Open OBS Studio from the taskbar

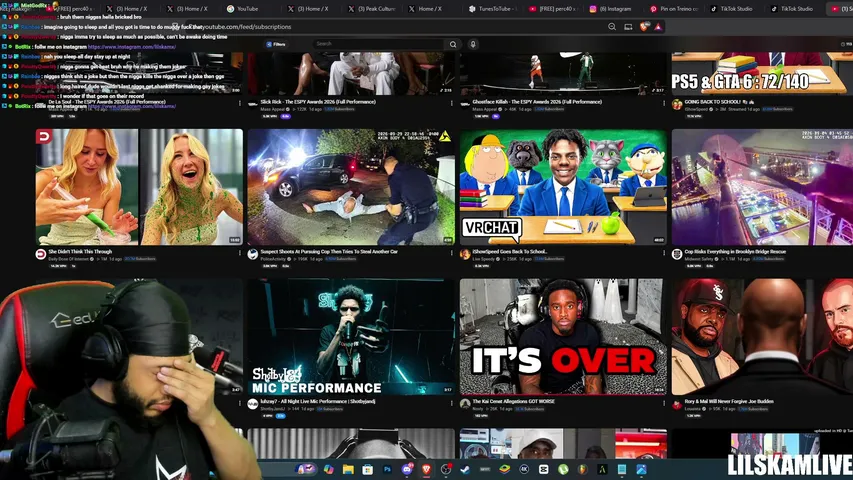[x=446, y=469]
